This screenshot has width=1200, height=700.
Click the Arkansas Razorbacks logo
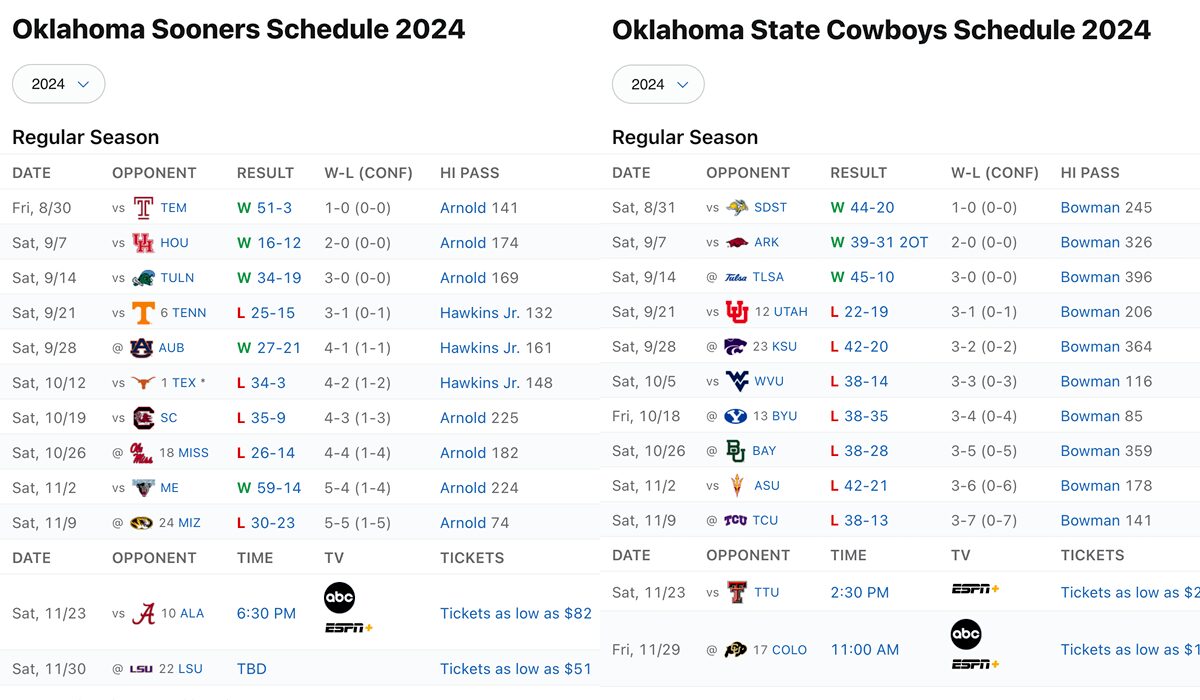[x=737, y=242]
